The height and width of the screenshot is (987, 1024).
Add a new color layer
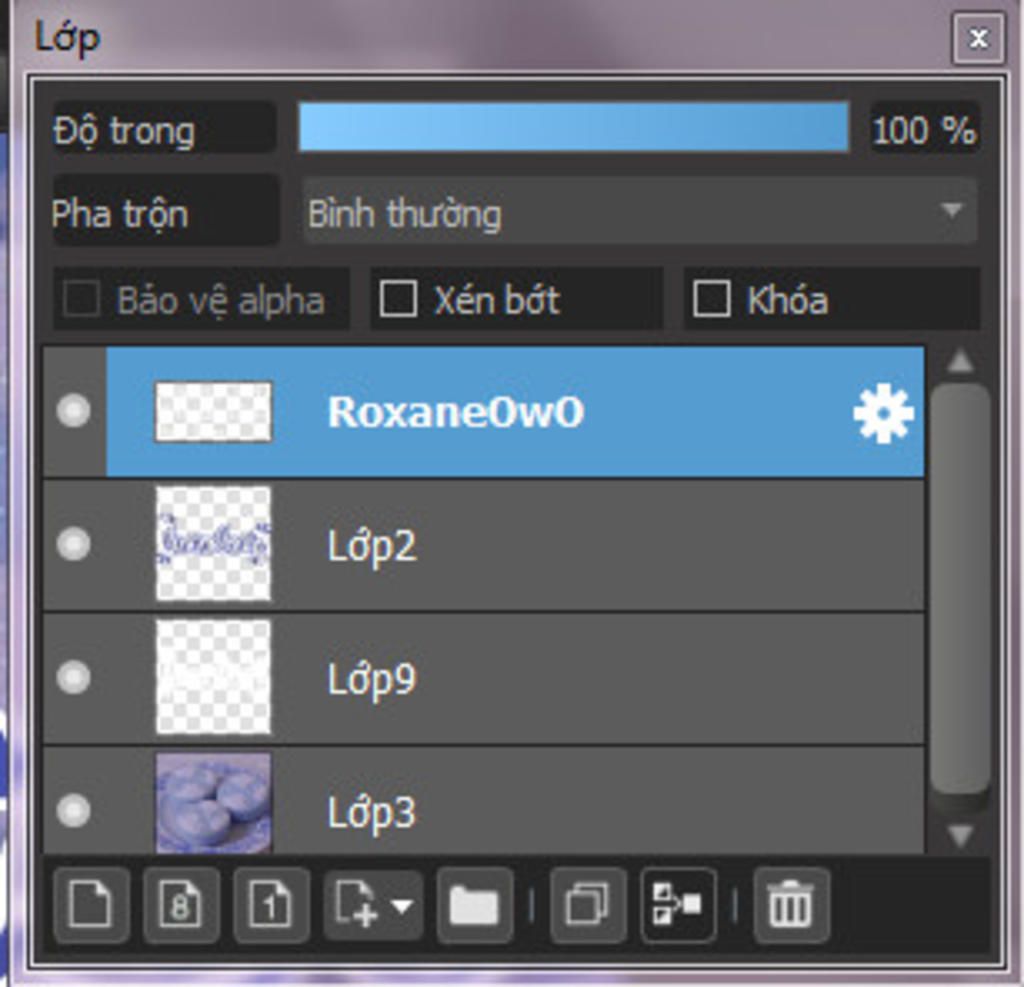[91, 905]
